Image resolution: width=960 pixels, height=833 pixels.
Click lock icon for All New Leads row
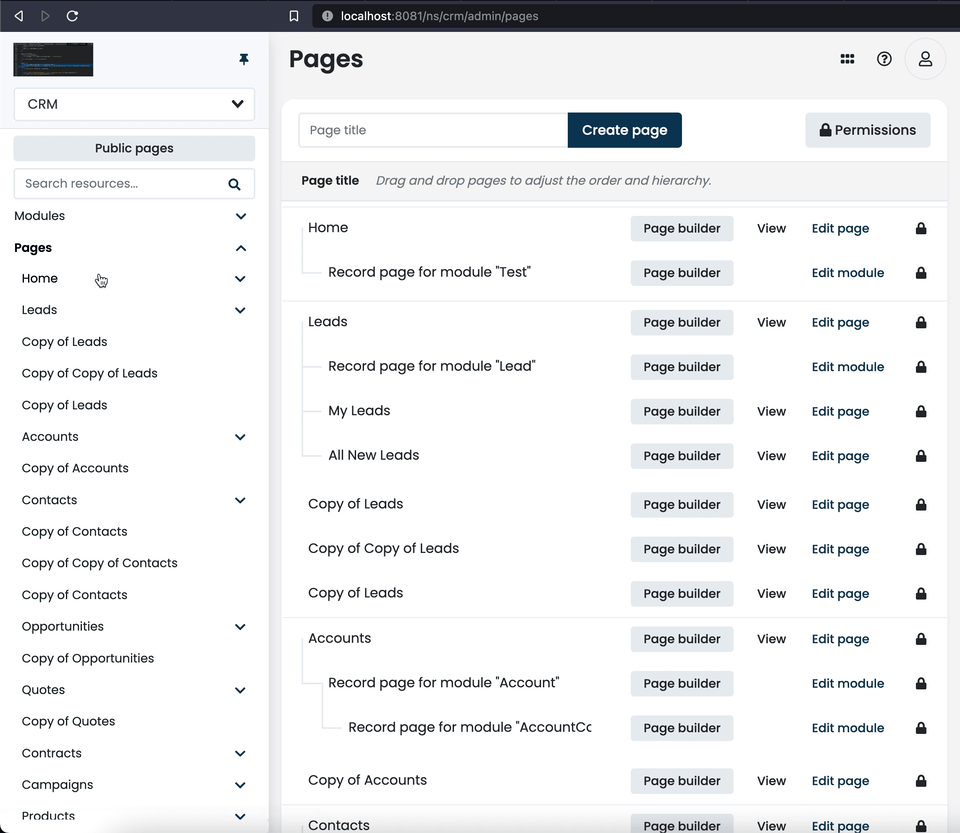(921, 456)
